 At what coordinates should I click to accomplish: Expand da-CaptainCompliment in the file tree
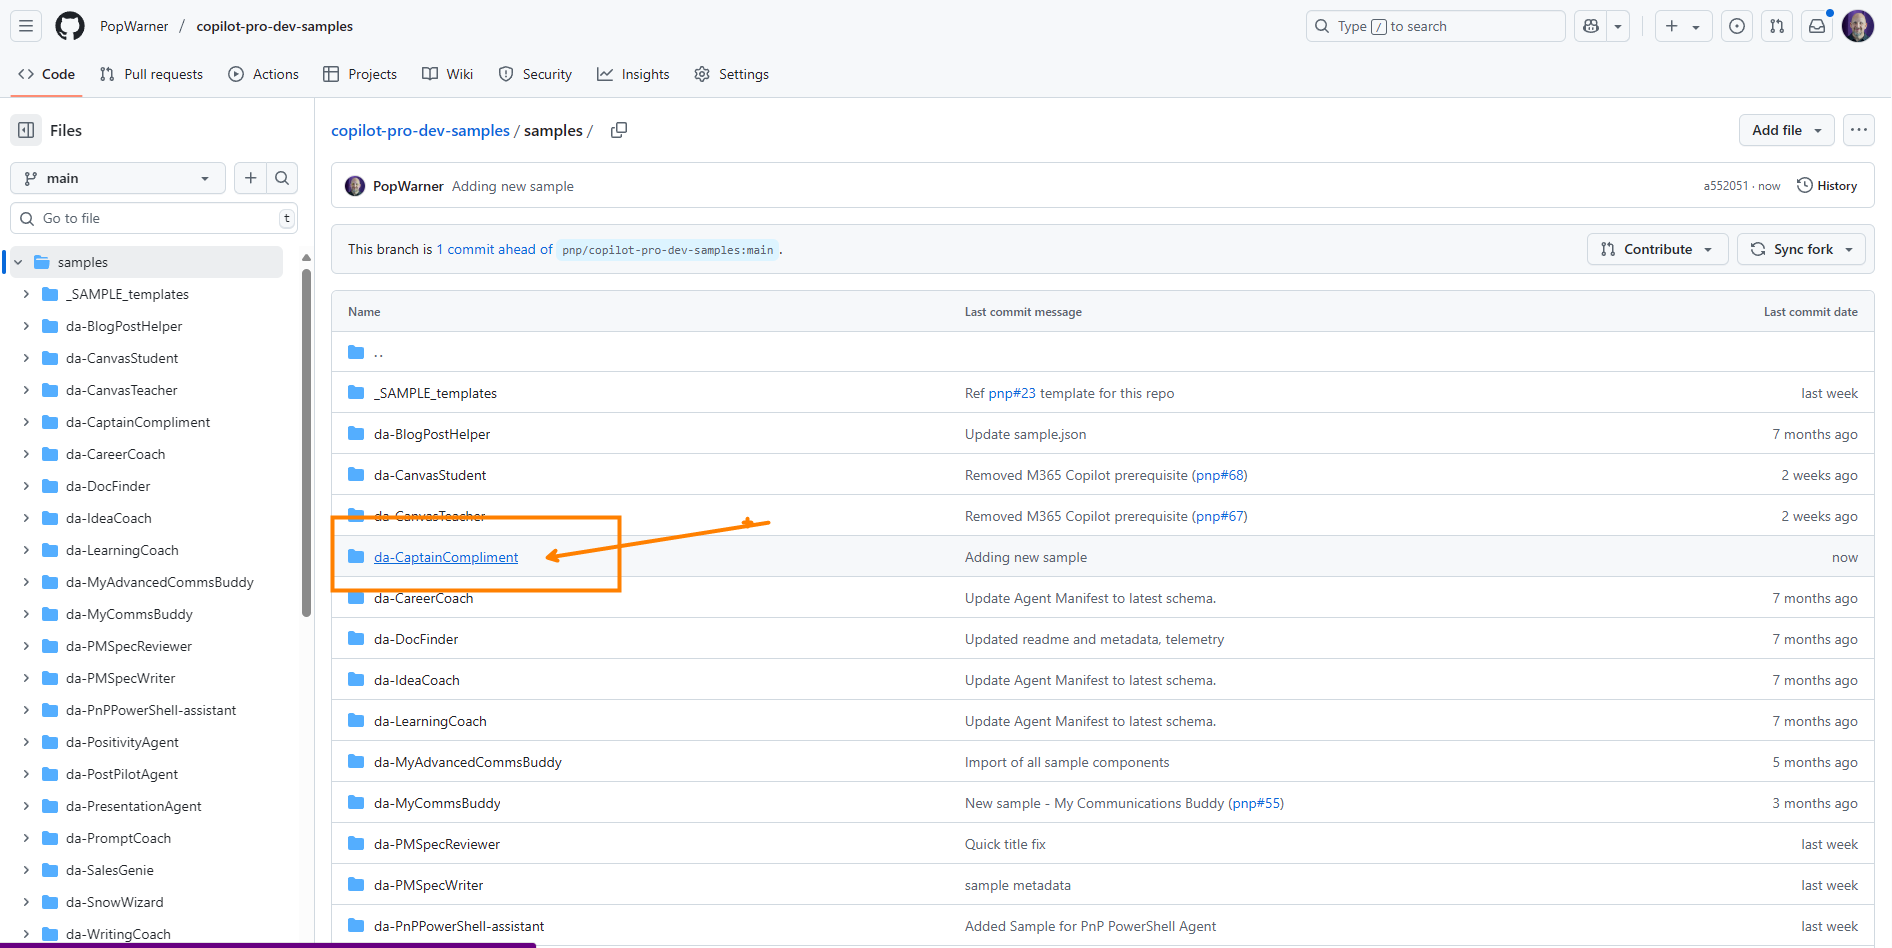click(26, 422)
